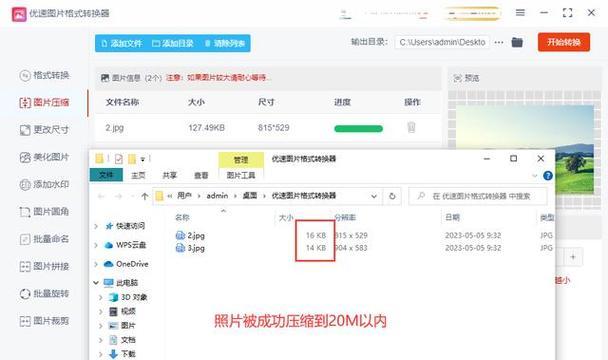Select 图片压缩 in the sidebar
The image size is (608, 360).
click(44, 102)
